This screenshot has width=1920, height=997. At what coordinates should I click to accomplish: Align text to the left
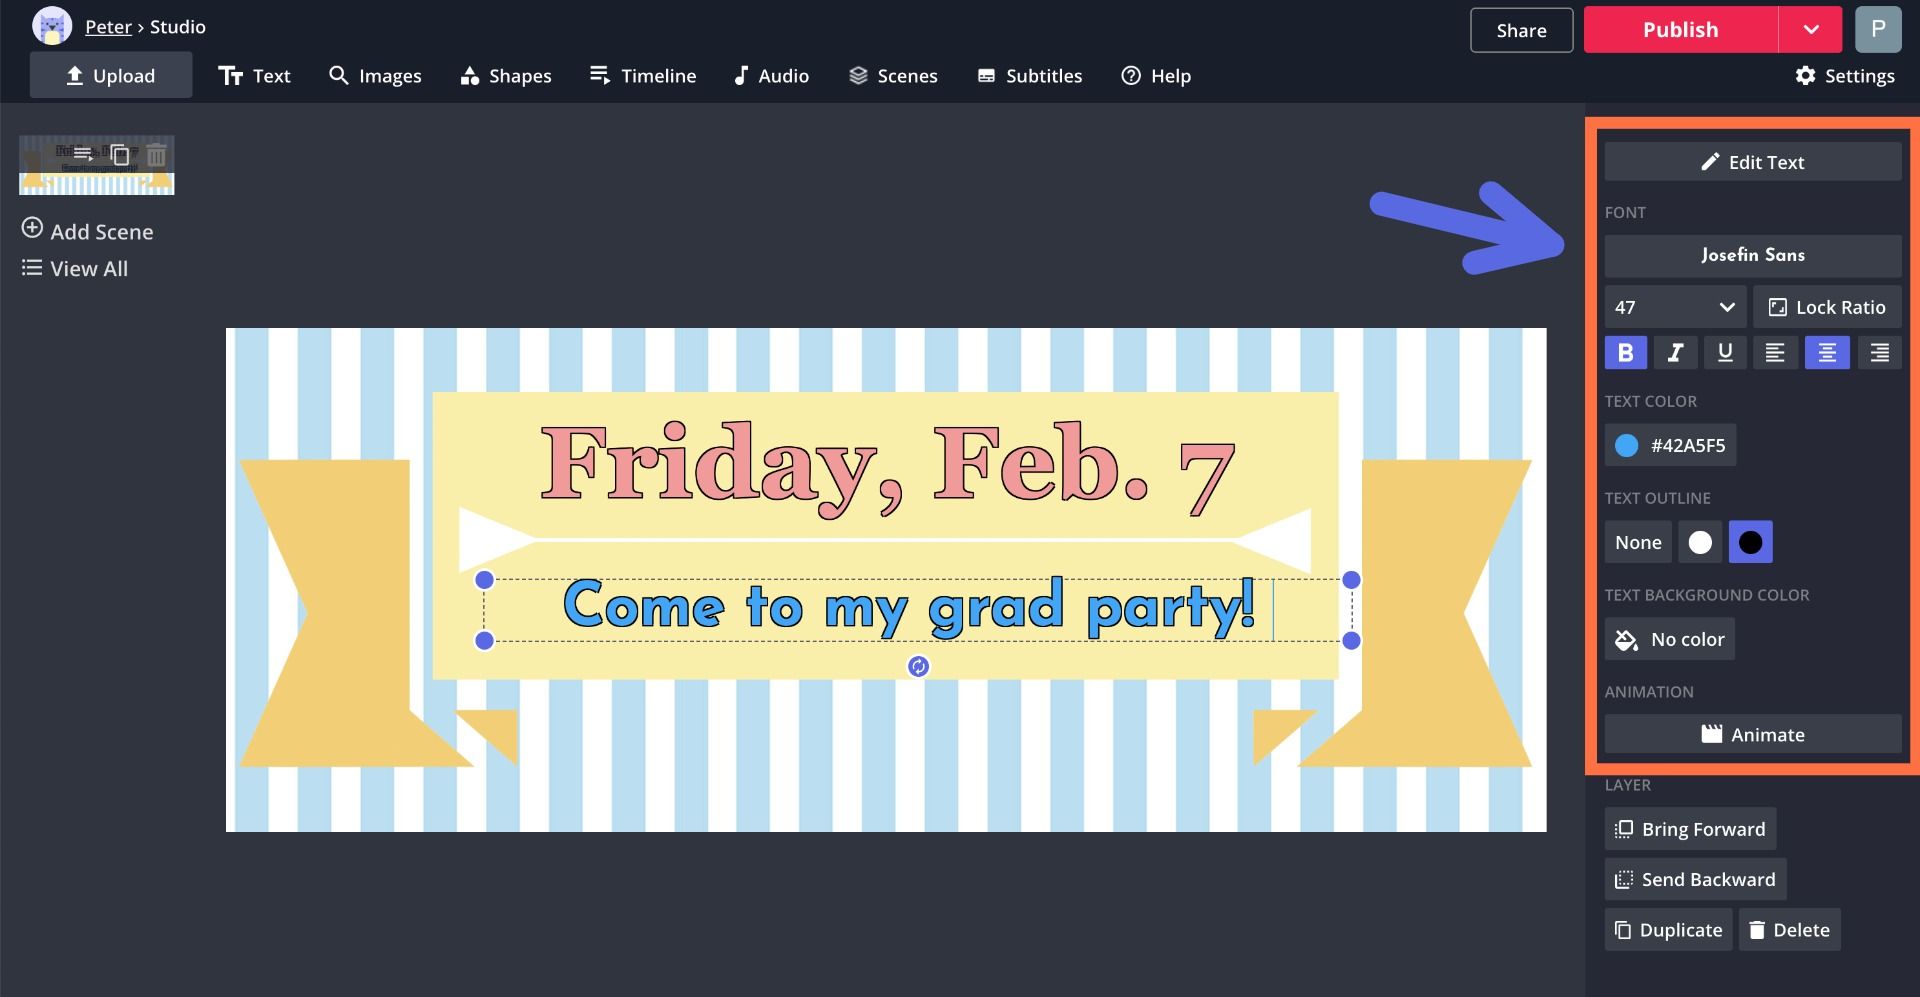coord(1775,352)
